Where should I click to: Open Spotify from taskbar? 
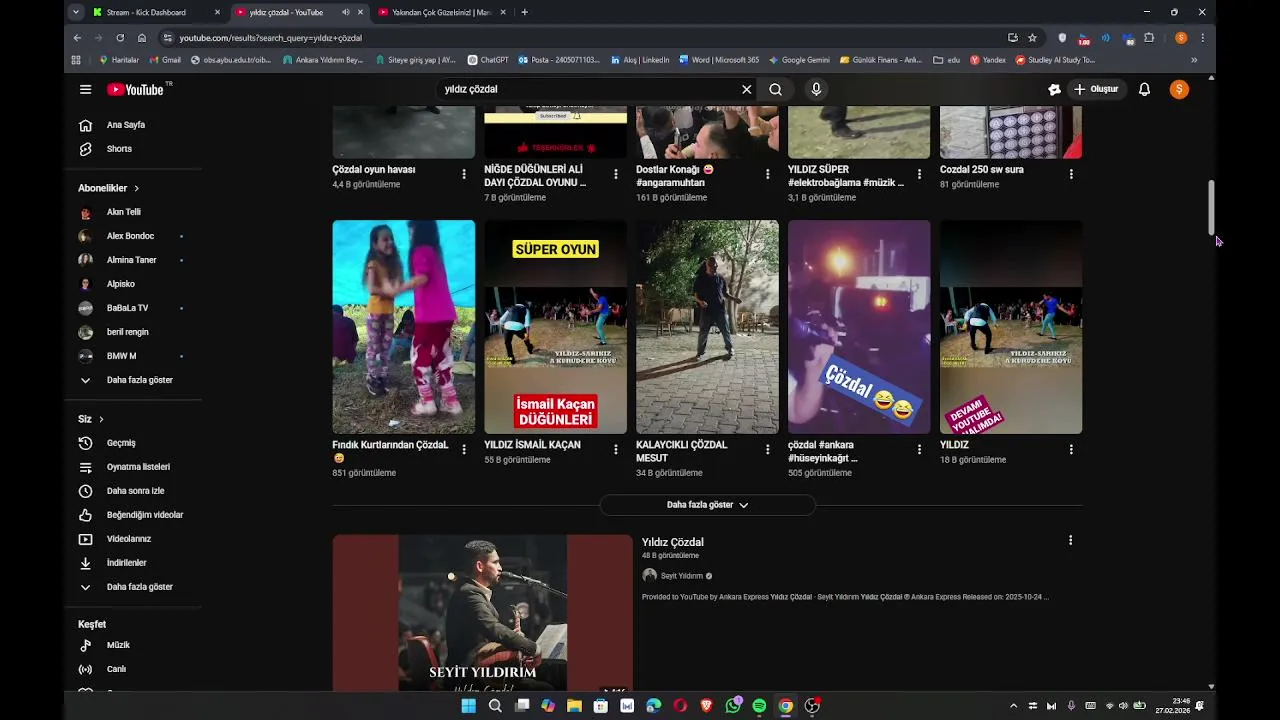759,706
